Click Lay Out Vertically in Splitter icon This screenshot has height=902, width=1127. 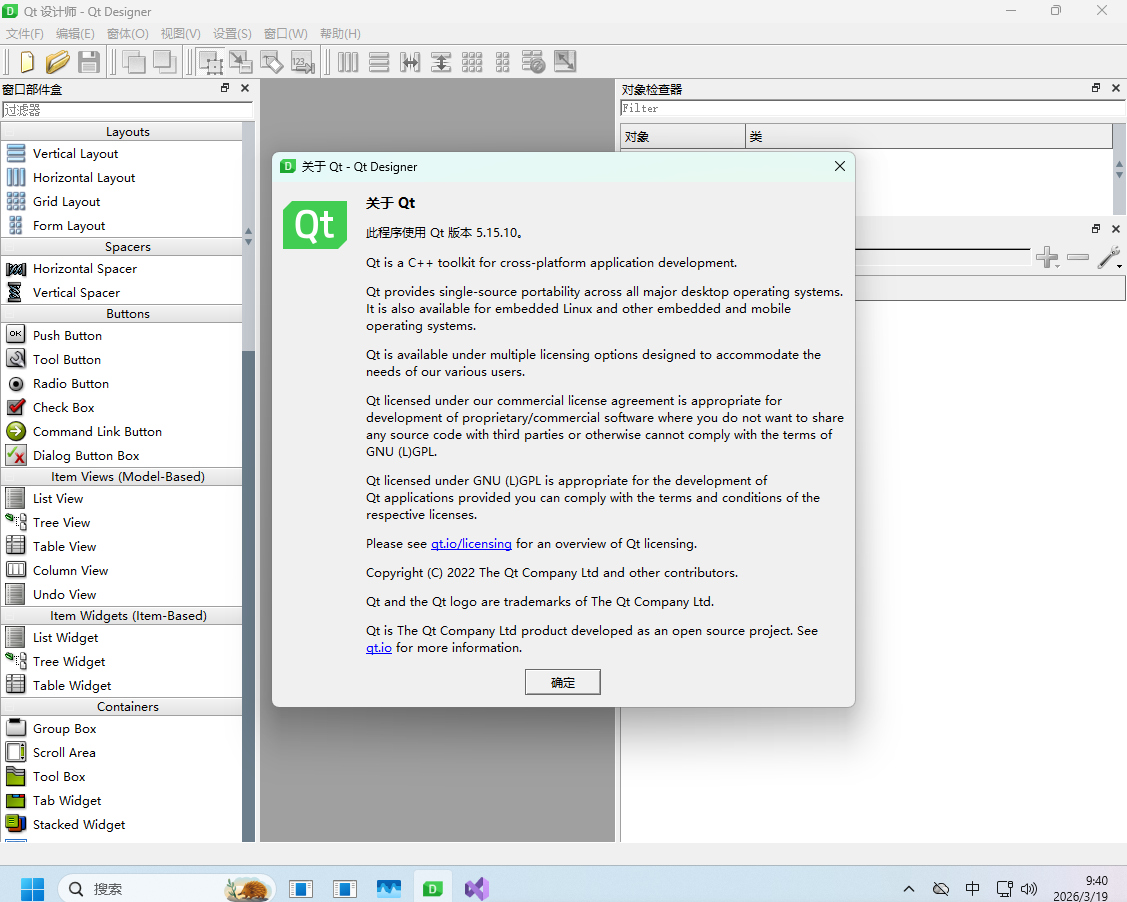click(x=441, y=62)
